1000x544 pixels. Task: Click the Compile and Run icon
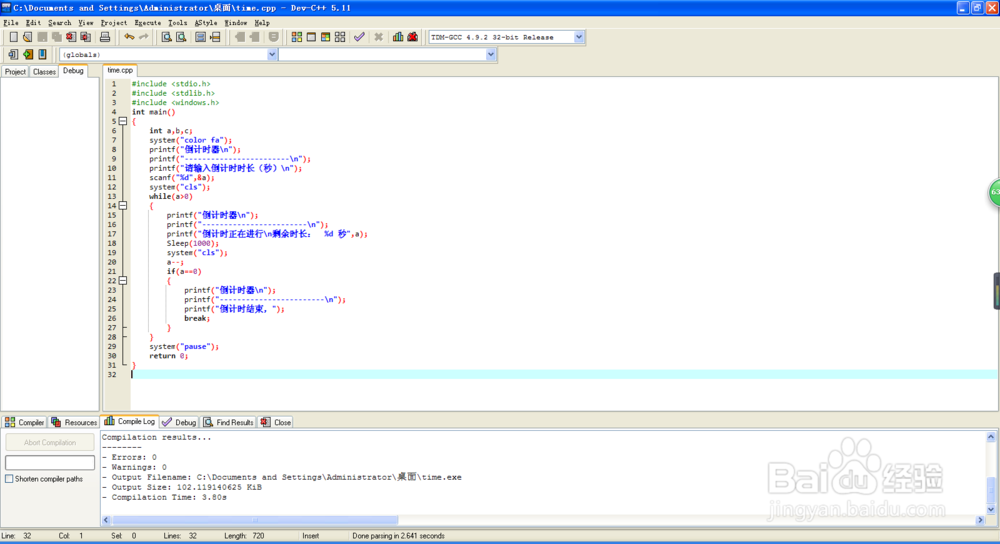pyautogui.click(x=325, y=37)
